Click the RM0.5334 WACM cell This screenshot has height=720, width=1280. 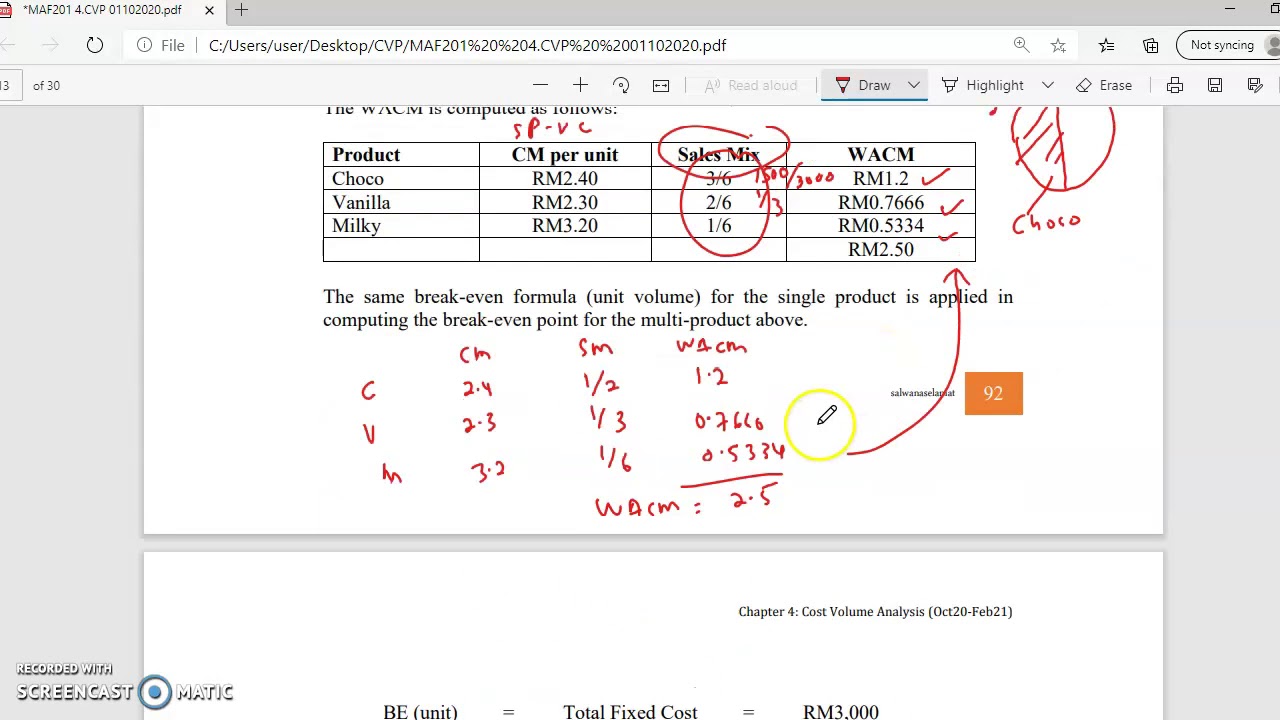[x=880, y=226]
